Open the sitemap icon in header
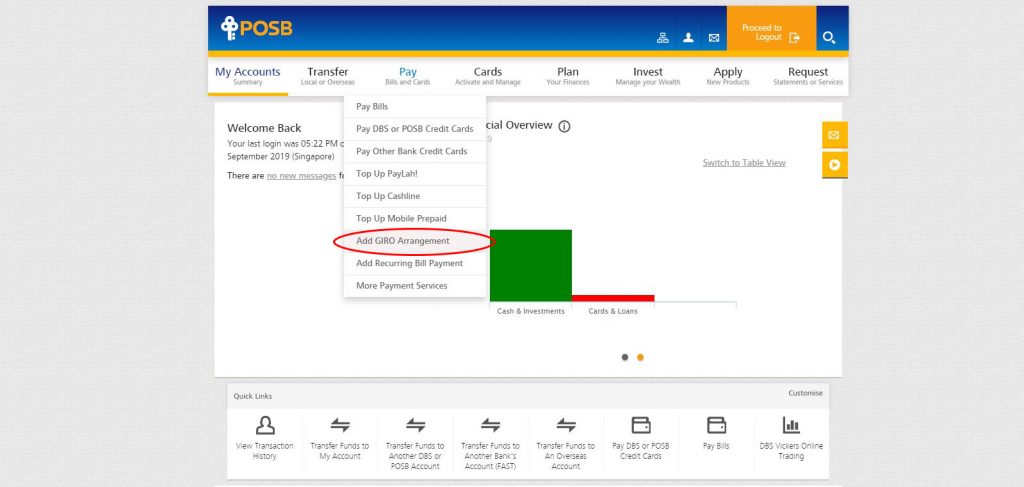Screen dimensions: 1024x487 (x=662, y=38)
